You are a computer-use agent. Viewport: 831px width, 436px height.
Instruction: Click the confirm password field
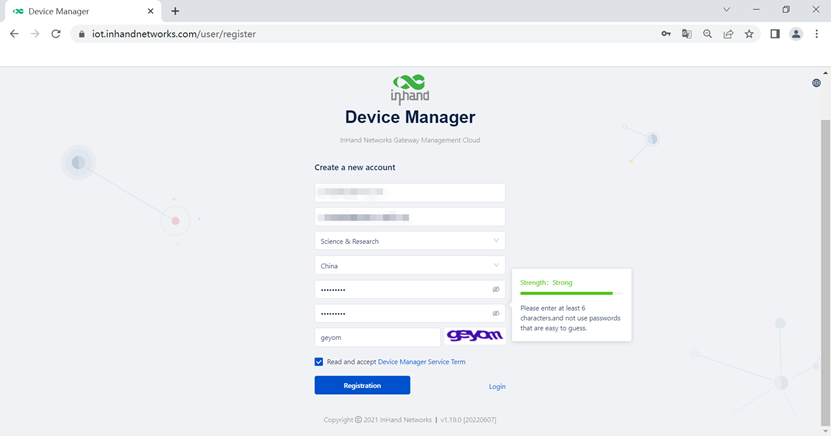coord(410,313)
